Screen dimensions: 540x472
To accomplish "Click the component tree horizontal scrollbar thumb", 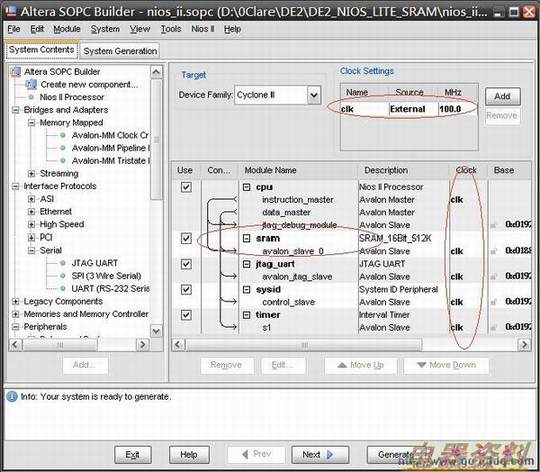I will 60,345.
